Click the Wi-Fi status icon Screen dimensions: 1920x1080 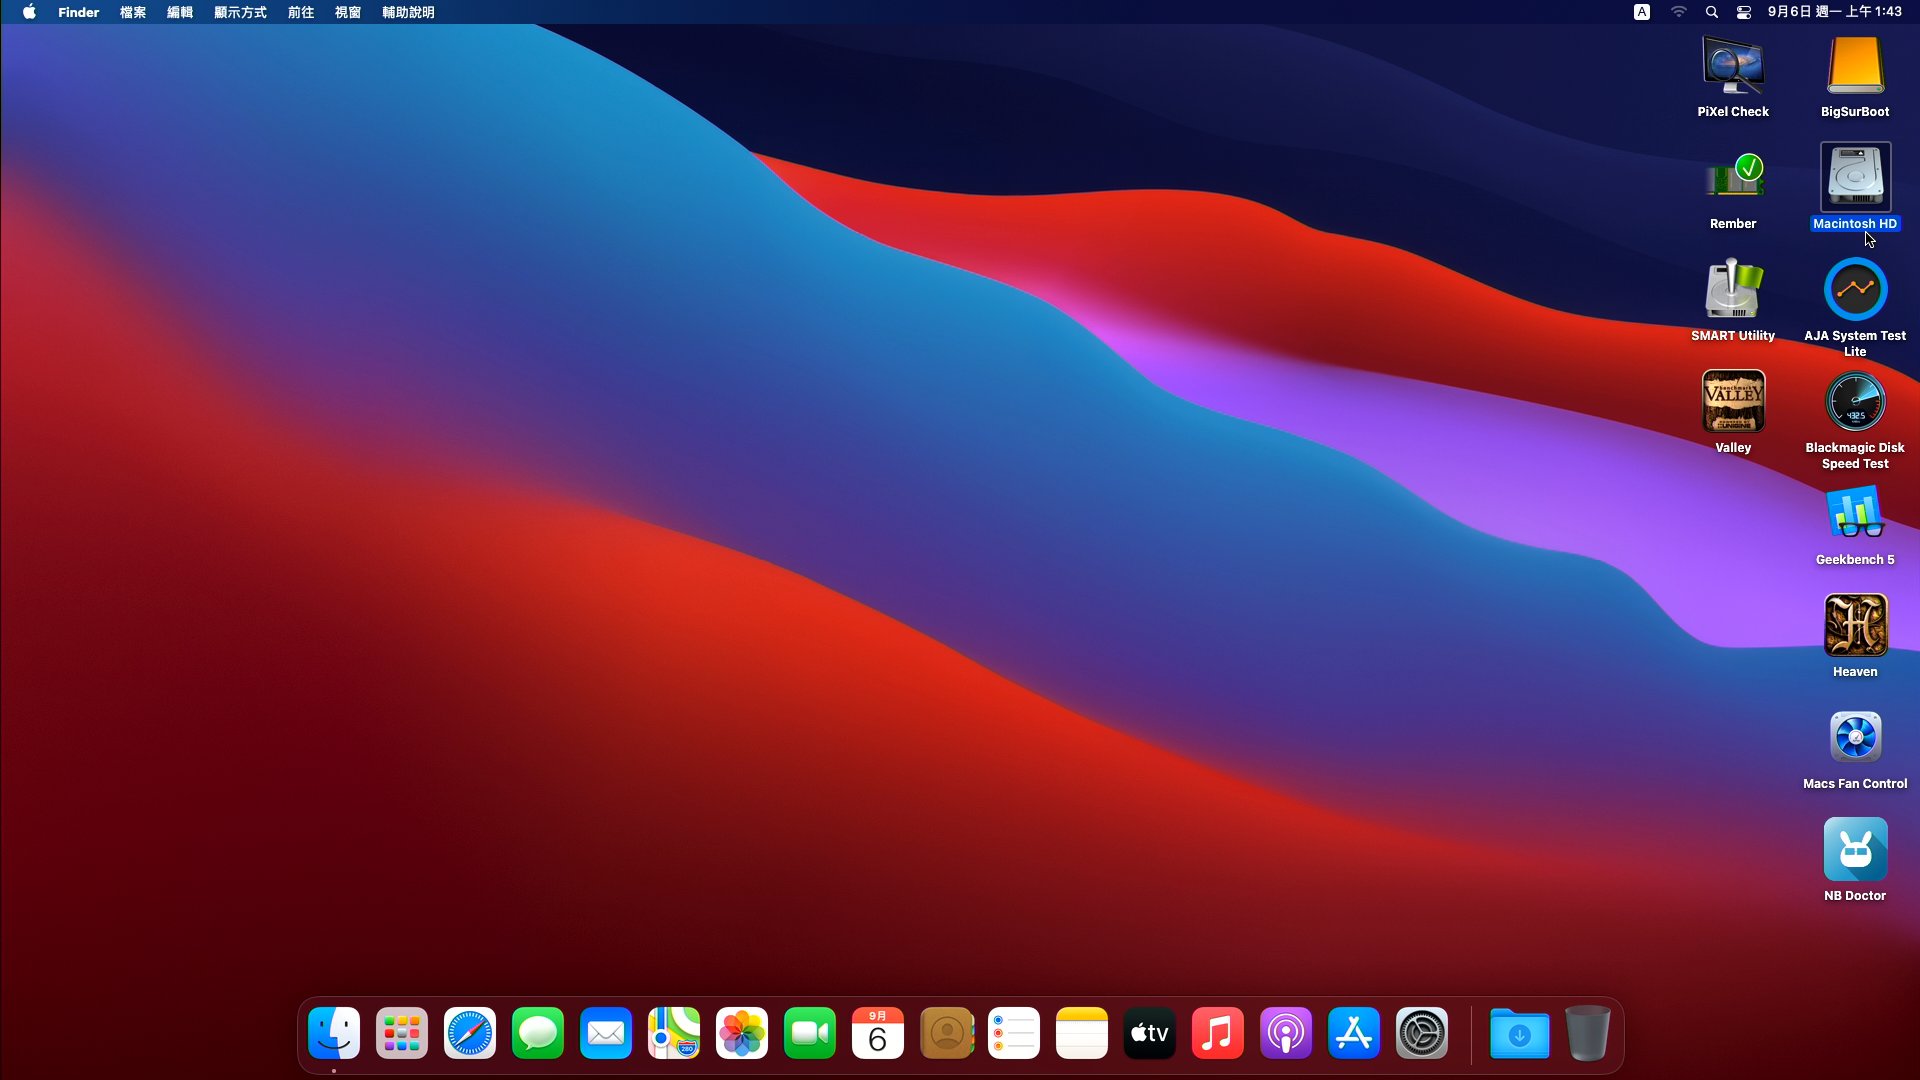pyautogui.click(x=1678, y=12)
